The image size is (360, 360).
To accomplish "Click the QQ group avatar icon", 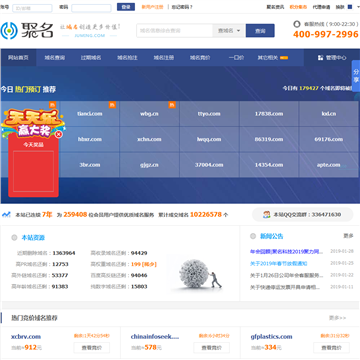I will pyautogui.click(x=267, y=214).
